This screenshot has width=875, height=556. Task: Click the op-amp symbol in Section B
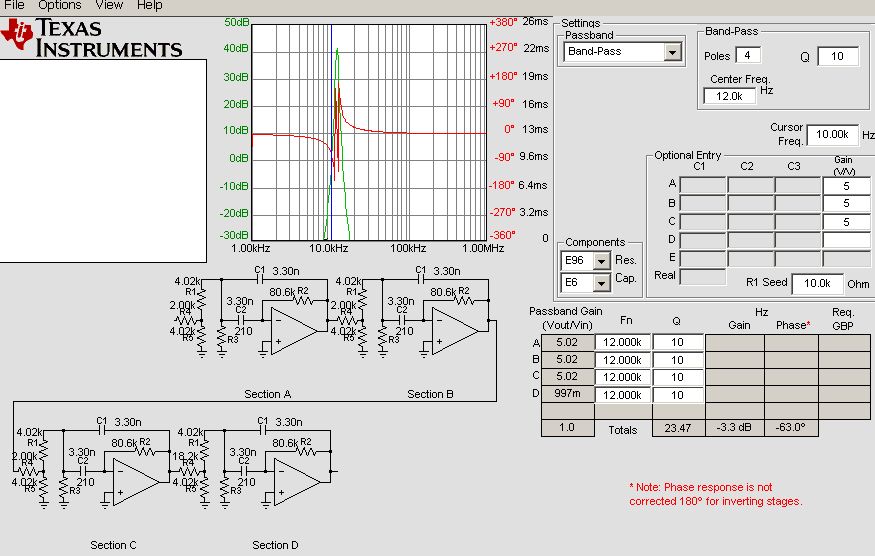tap(455, 332)
